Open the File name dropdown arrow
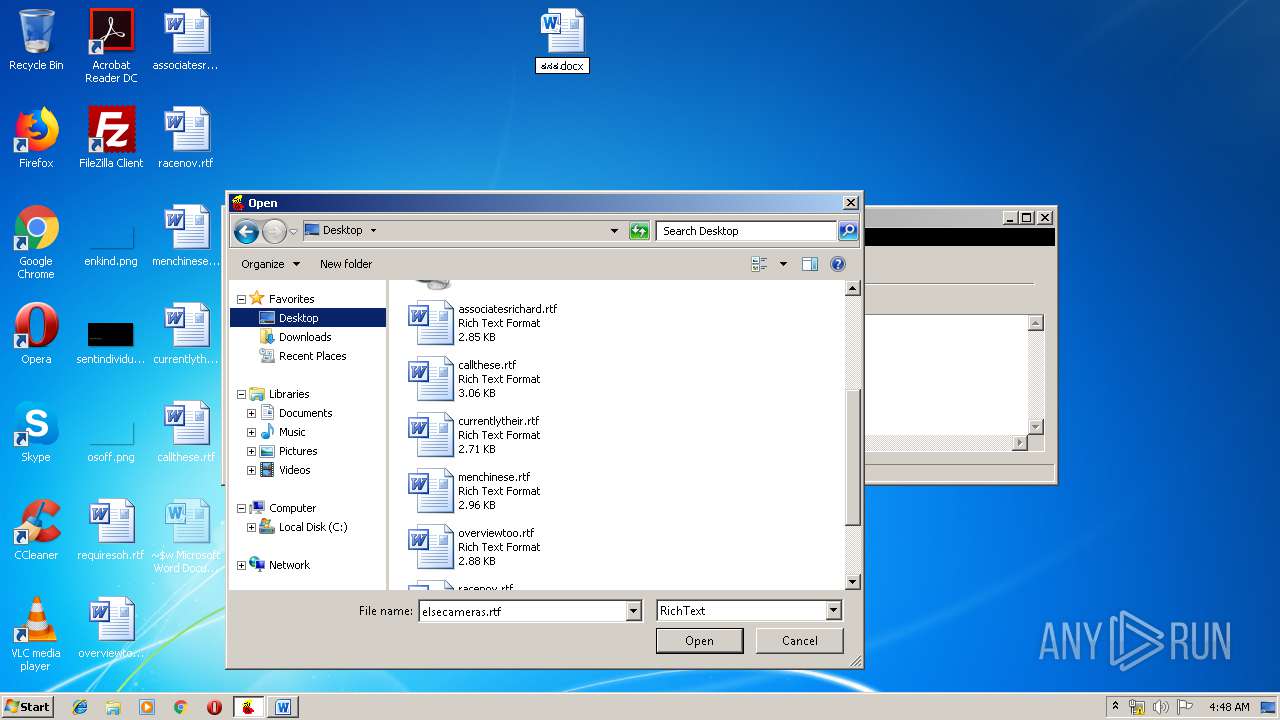The width and height of the screenshot is (1280, 720). click(x=633, y=611)
